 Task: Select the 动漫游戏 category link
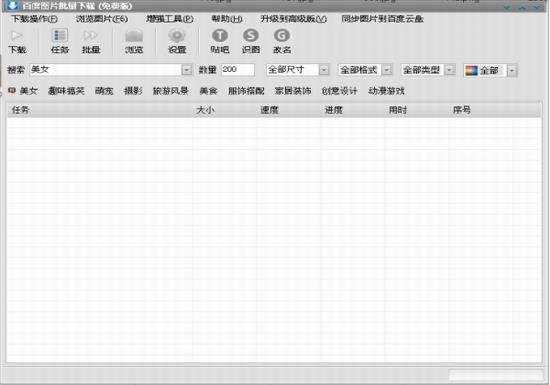[386, 91]
